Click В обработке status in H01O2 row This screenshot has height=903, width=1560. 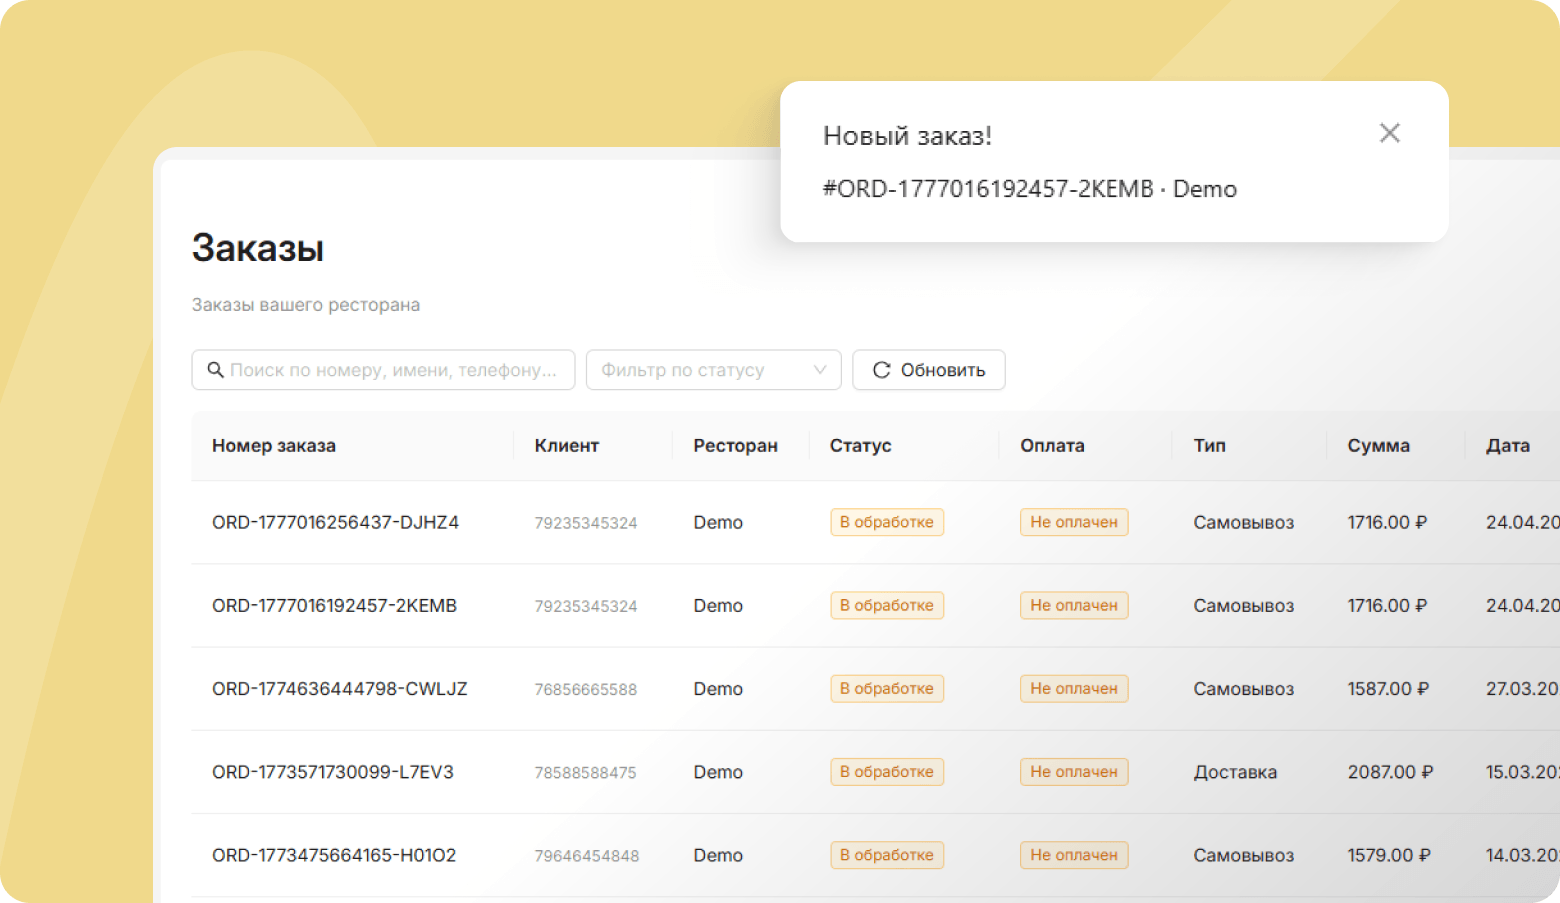click(x=887, y=855)
